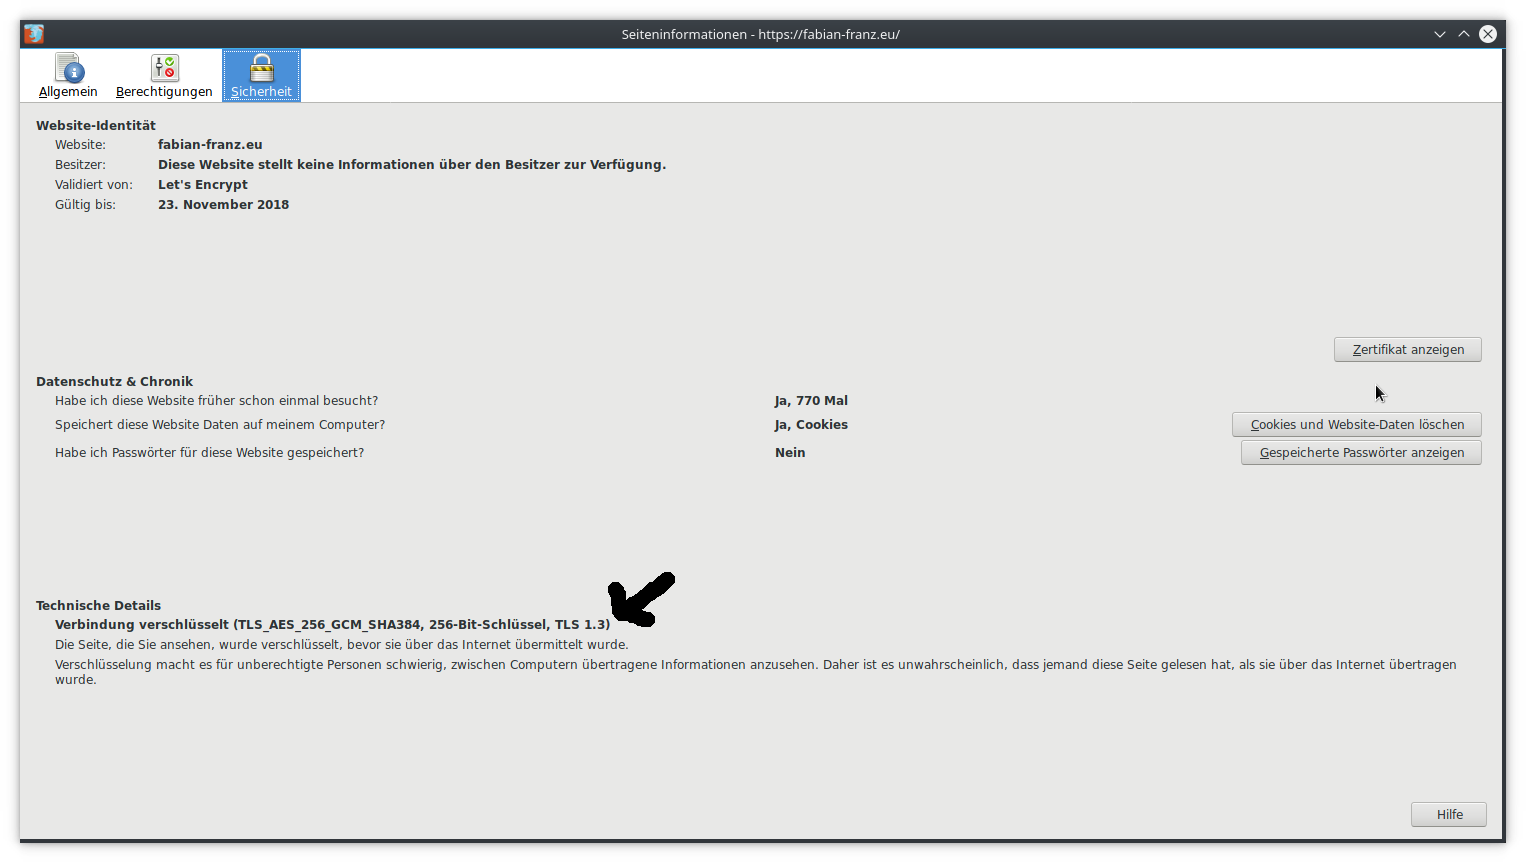Click the Besitzer information text
The image size is (1526, 863).
pos(412,164)
